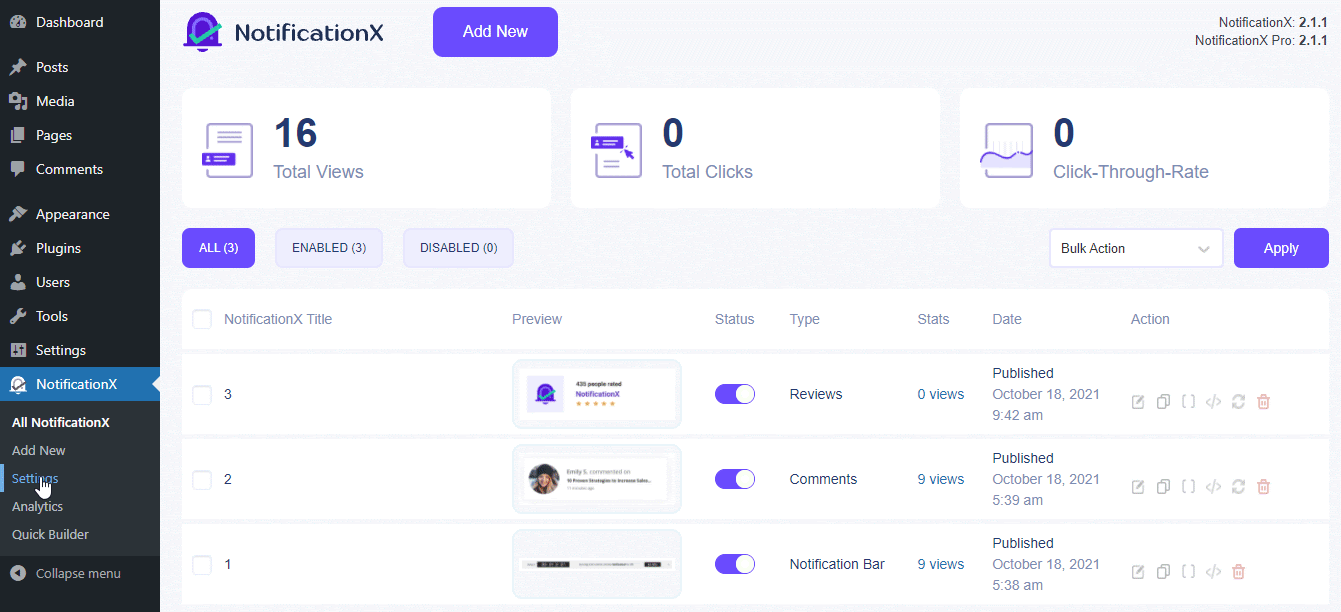Open the notification titled 3
The width and height of the screenshot is (1341, 612).
(228, 394)
